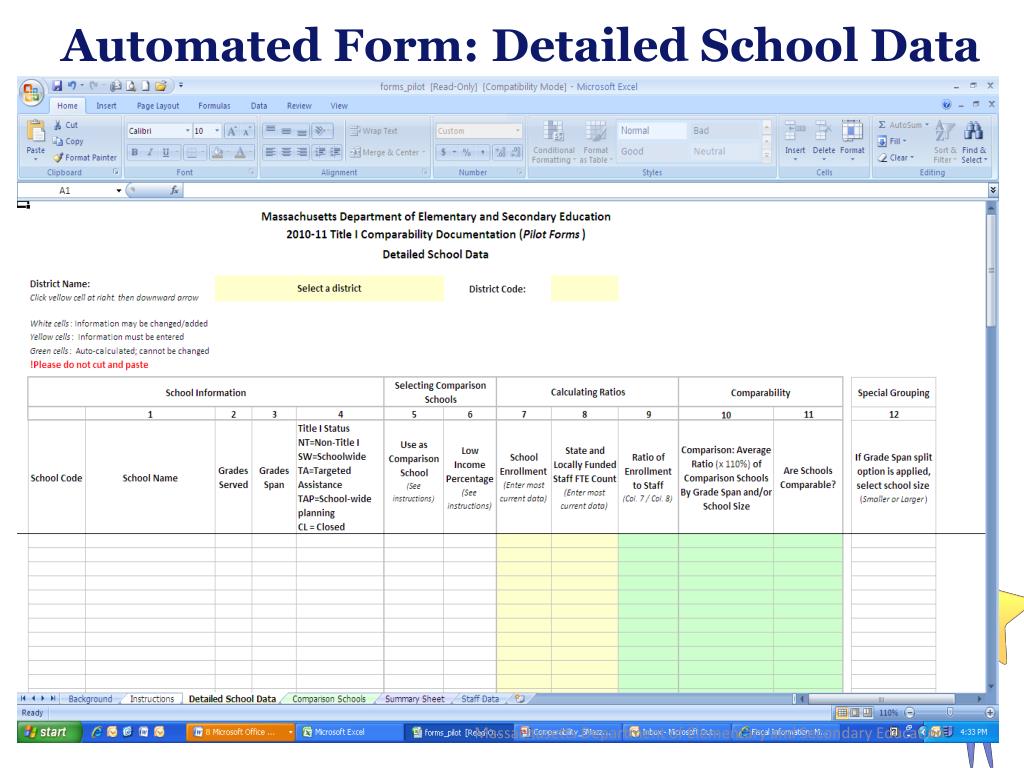The width and height of the screenshot is (1024, 768).
Task: Click the formula bar input
Action: pos(585,190)
